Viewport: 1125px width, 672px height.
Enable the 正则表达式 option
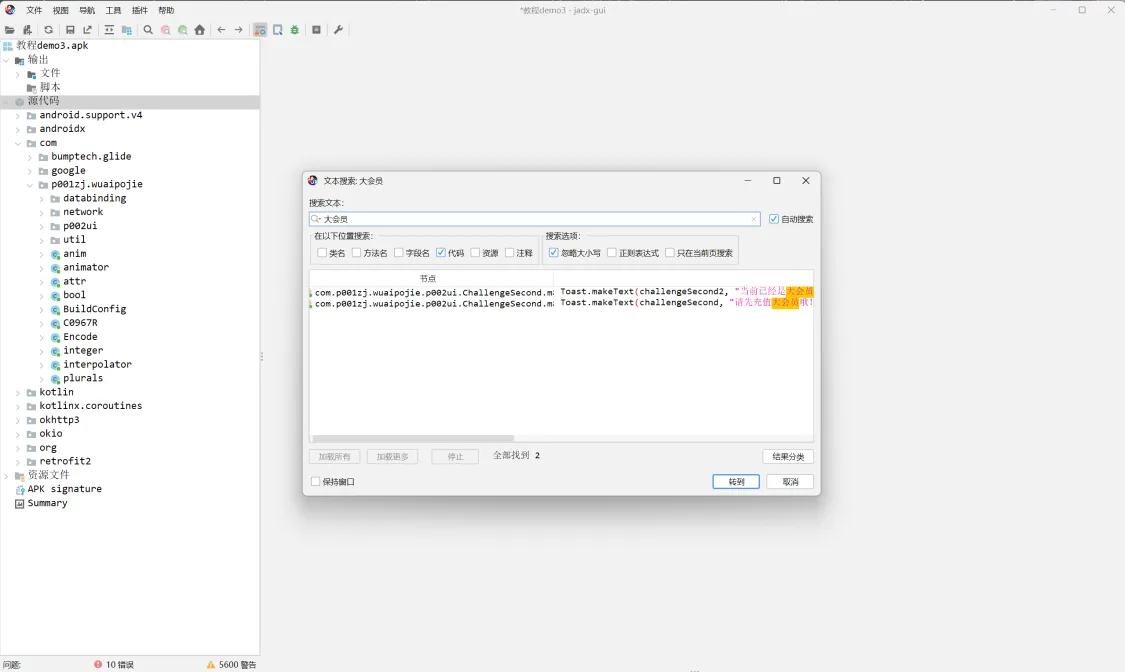[x=612, y=252]
